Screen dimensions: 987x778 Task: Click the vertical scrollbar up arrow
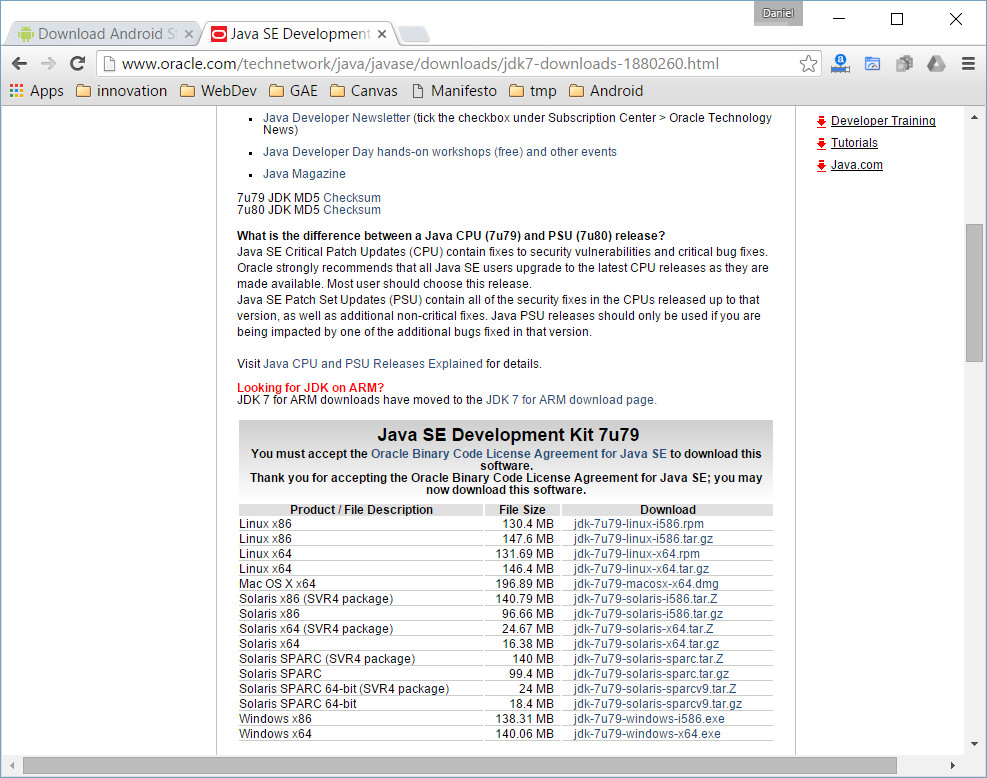(x=974, y=117)
